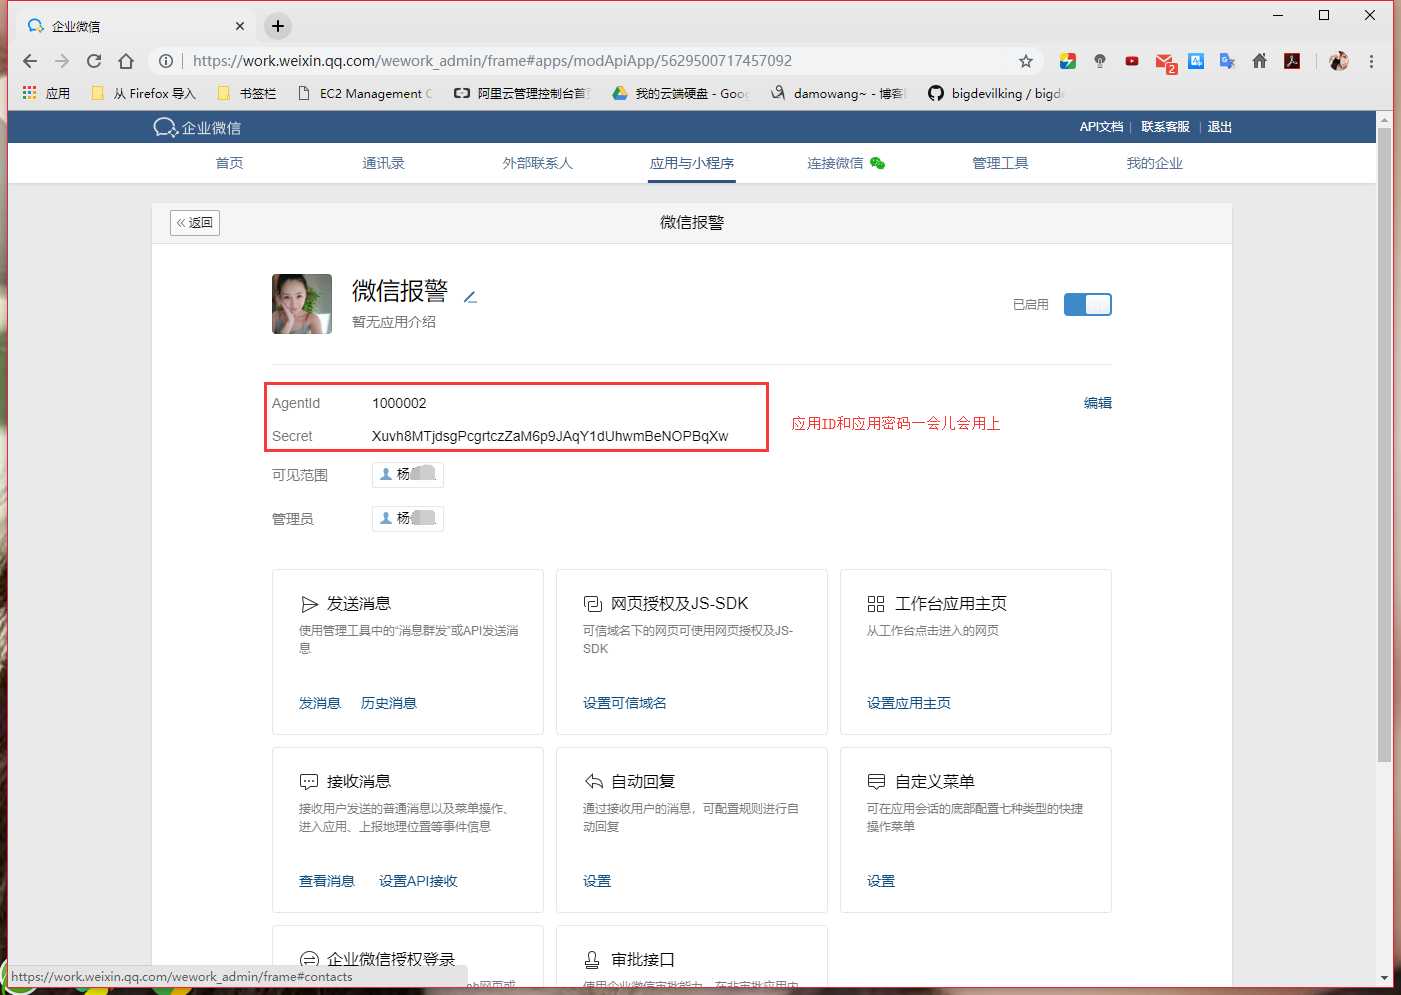Image resolution: width=1401 pixels, height=995 pixels.
Task: Click the browser address bar URL
Action: [492, 61]
